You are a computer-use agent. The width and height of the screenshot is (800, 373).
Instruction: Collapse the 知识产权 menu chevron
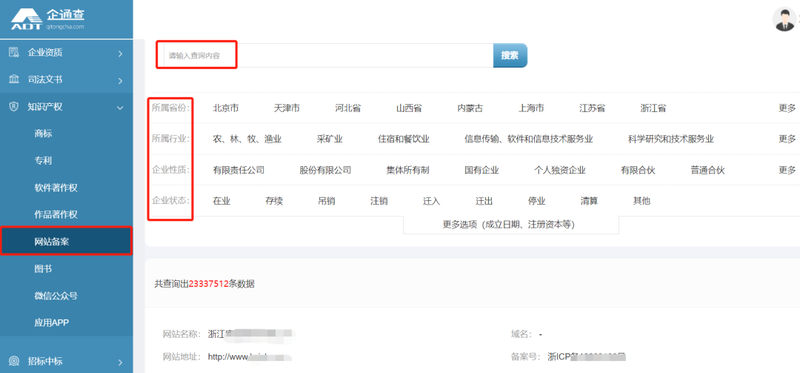(120, 107)
